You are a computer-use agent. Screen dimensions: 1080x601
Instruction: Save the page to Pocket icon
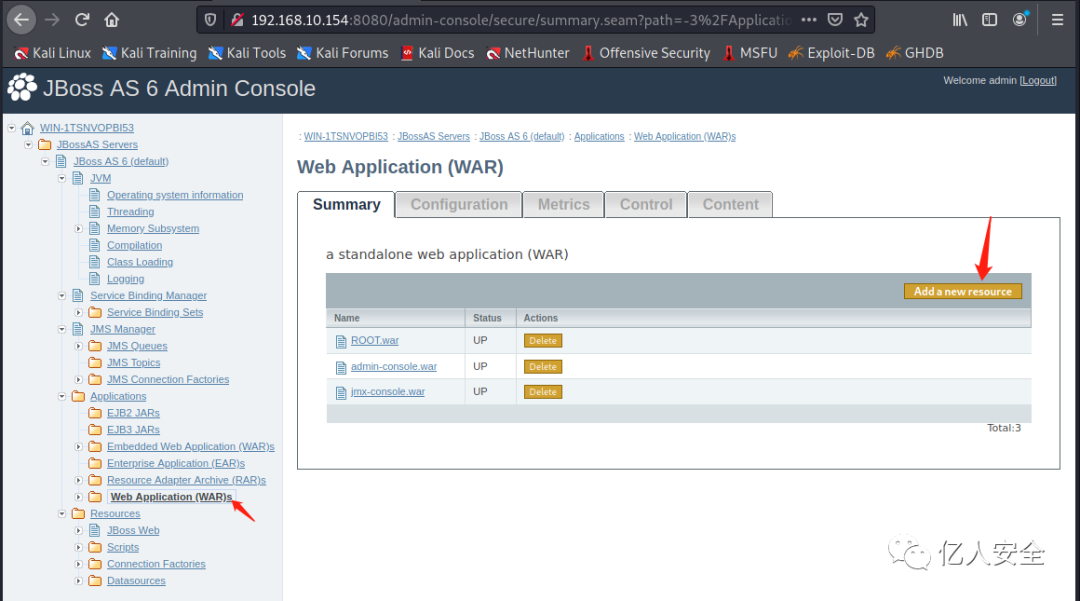[x=835, y=20]
